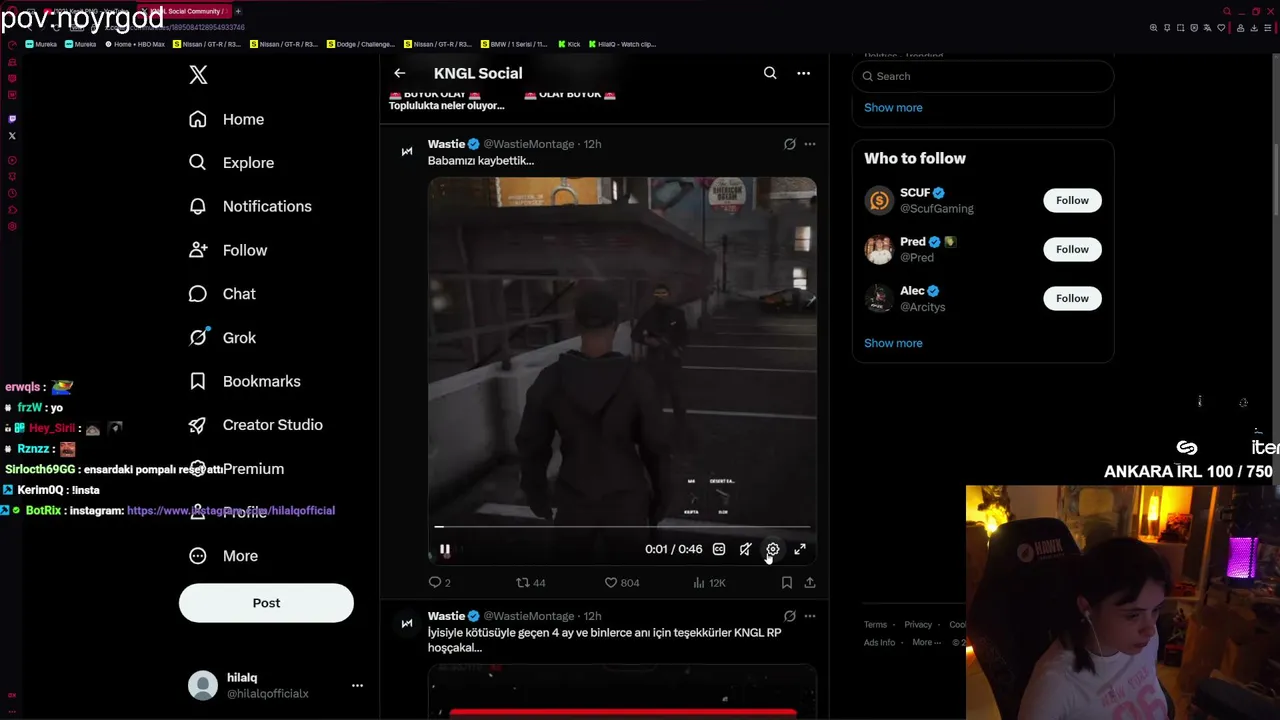Click browser zoom magnifier toolbar icon
This screenshot has height=720, width=1280.
(1154, 28)
